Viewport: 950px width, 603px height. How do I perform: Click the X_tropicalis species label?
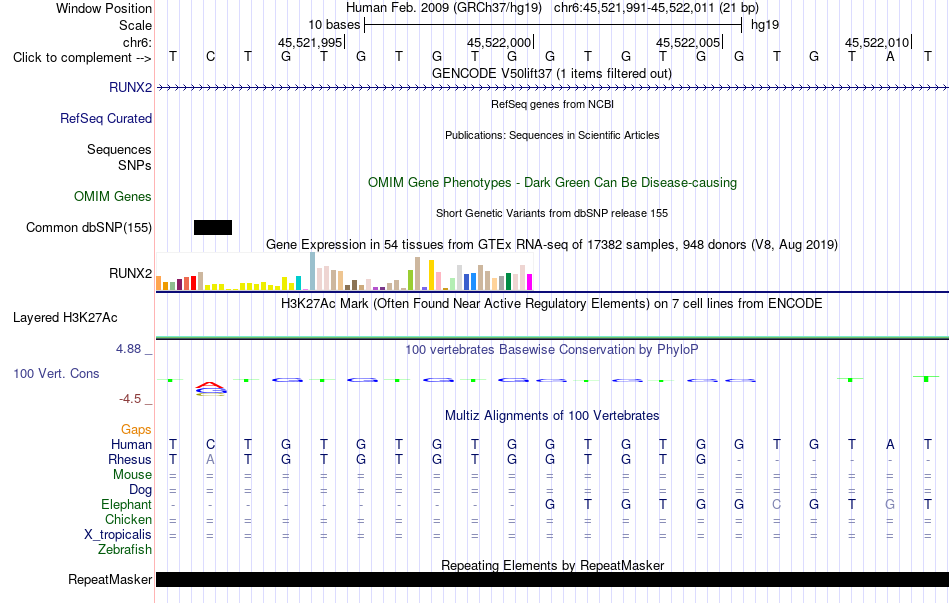(118, 535)
